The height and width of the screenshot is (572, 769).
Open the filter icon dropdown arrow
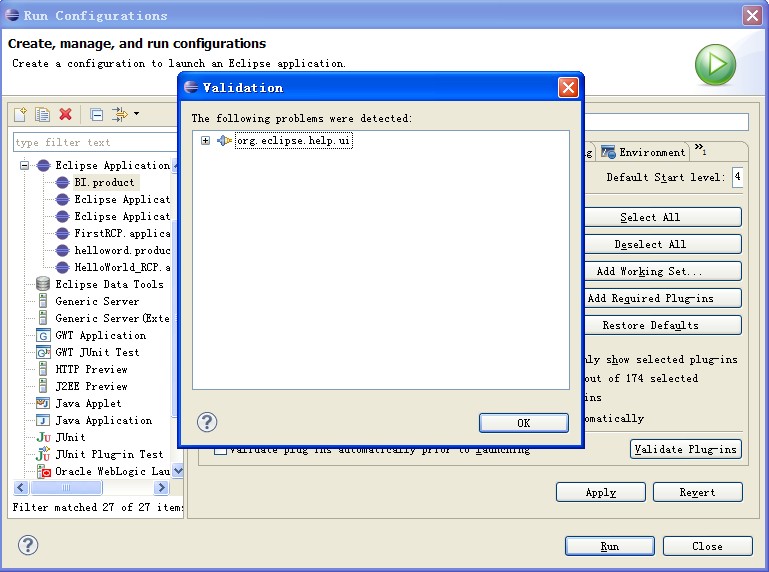(136, 114)
